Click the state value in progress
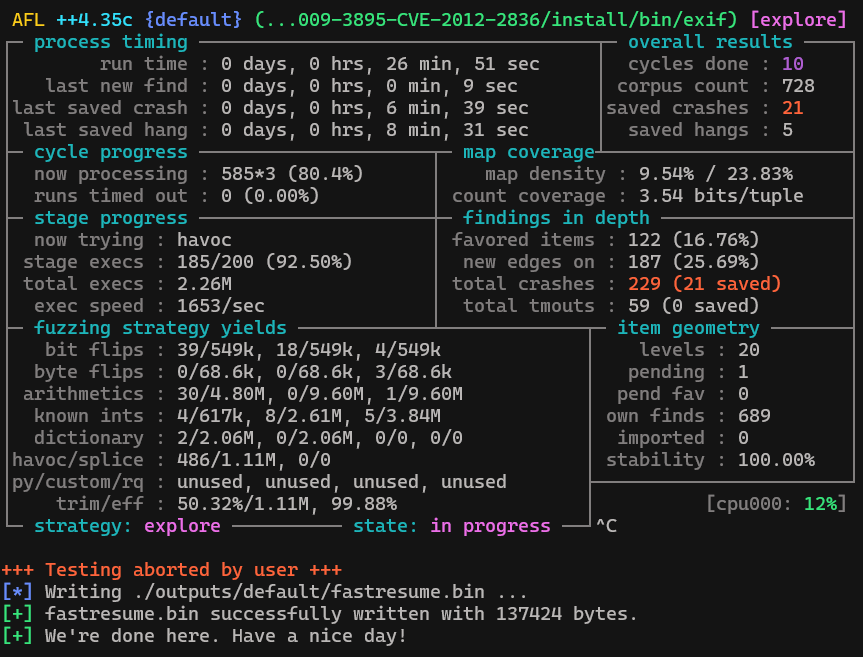 pyautogui.click(x=490, y=526)
